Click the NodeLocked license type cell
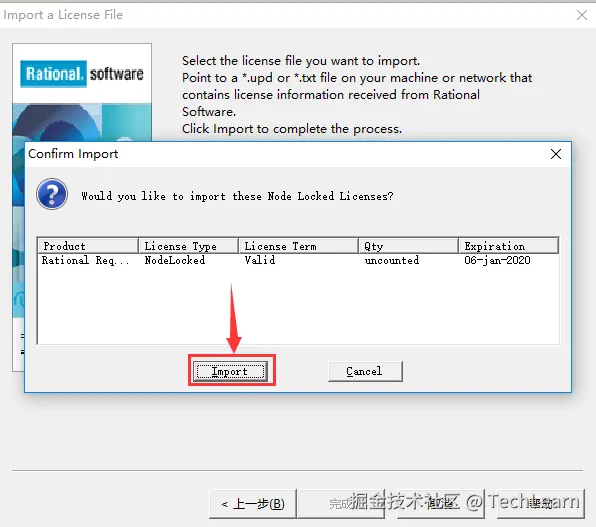This screenshot has height=527, width=596. pos(175,260)
